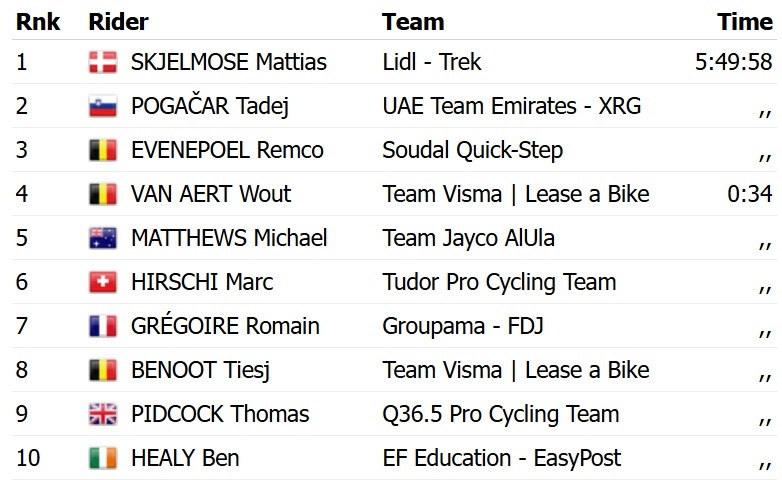Click the Irish flag beside Healy

click(x=103, y=458)
